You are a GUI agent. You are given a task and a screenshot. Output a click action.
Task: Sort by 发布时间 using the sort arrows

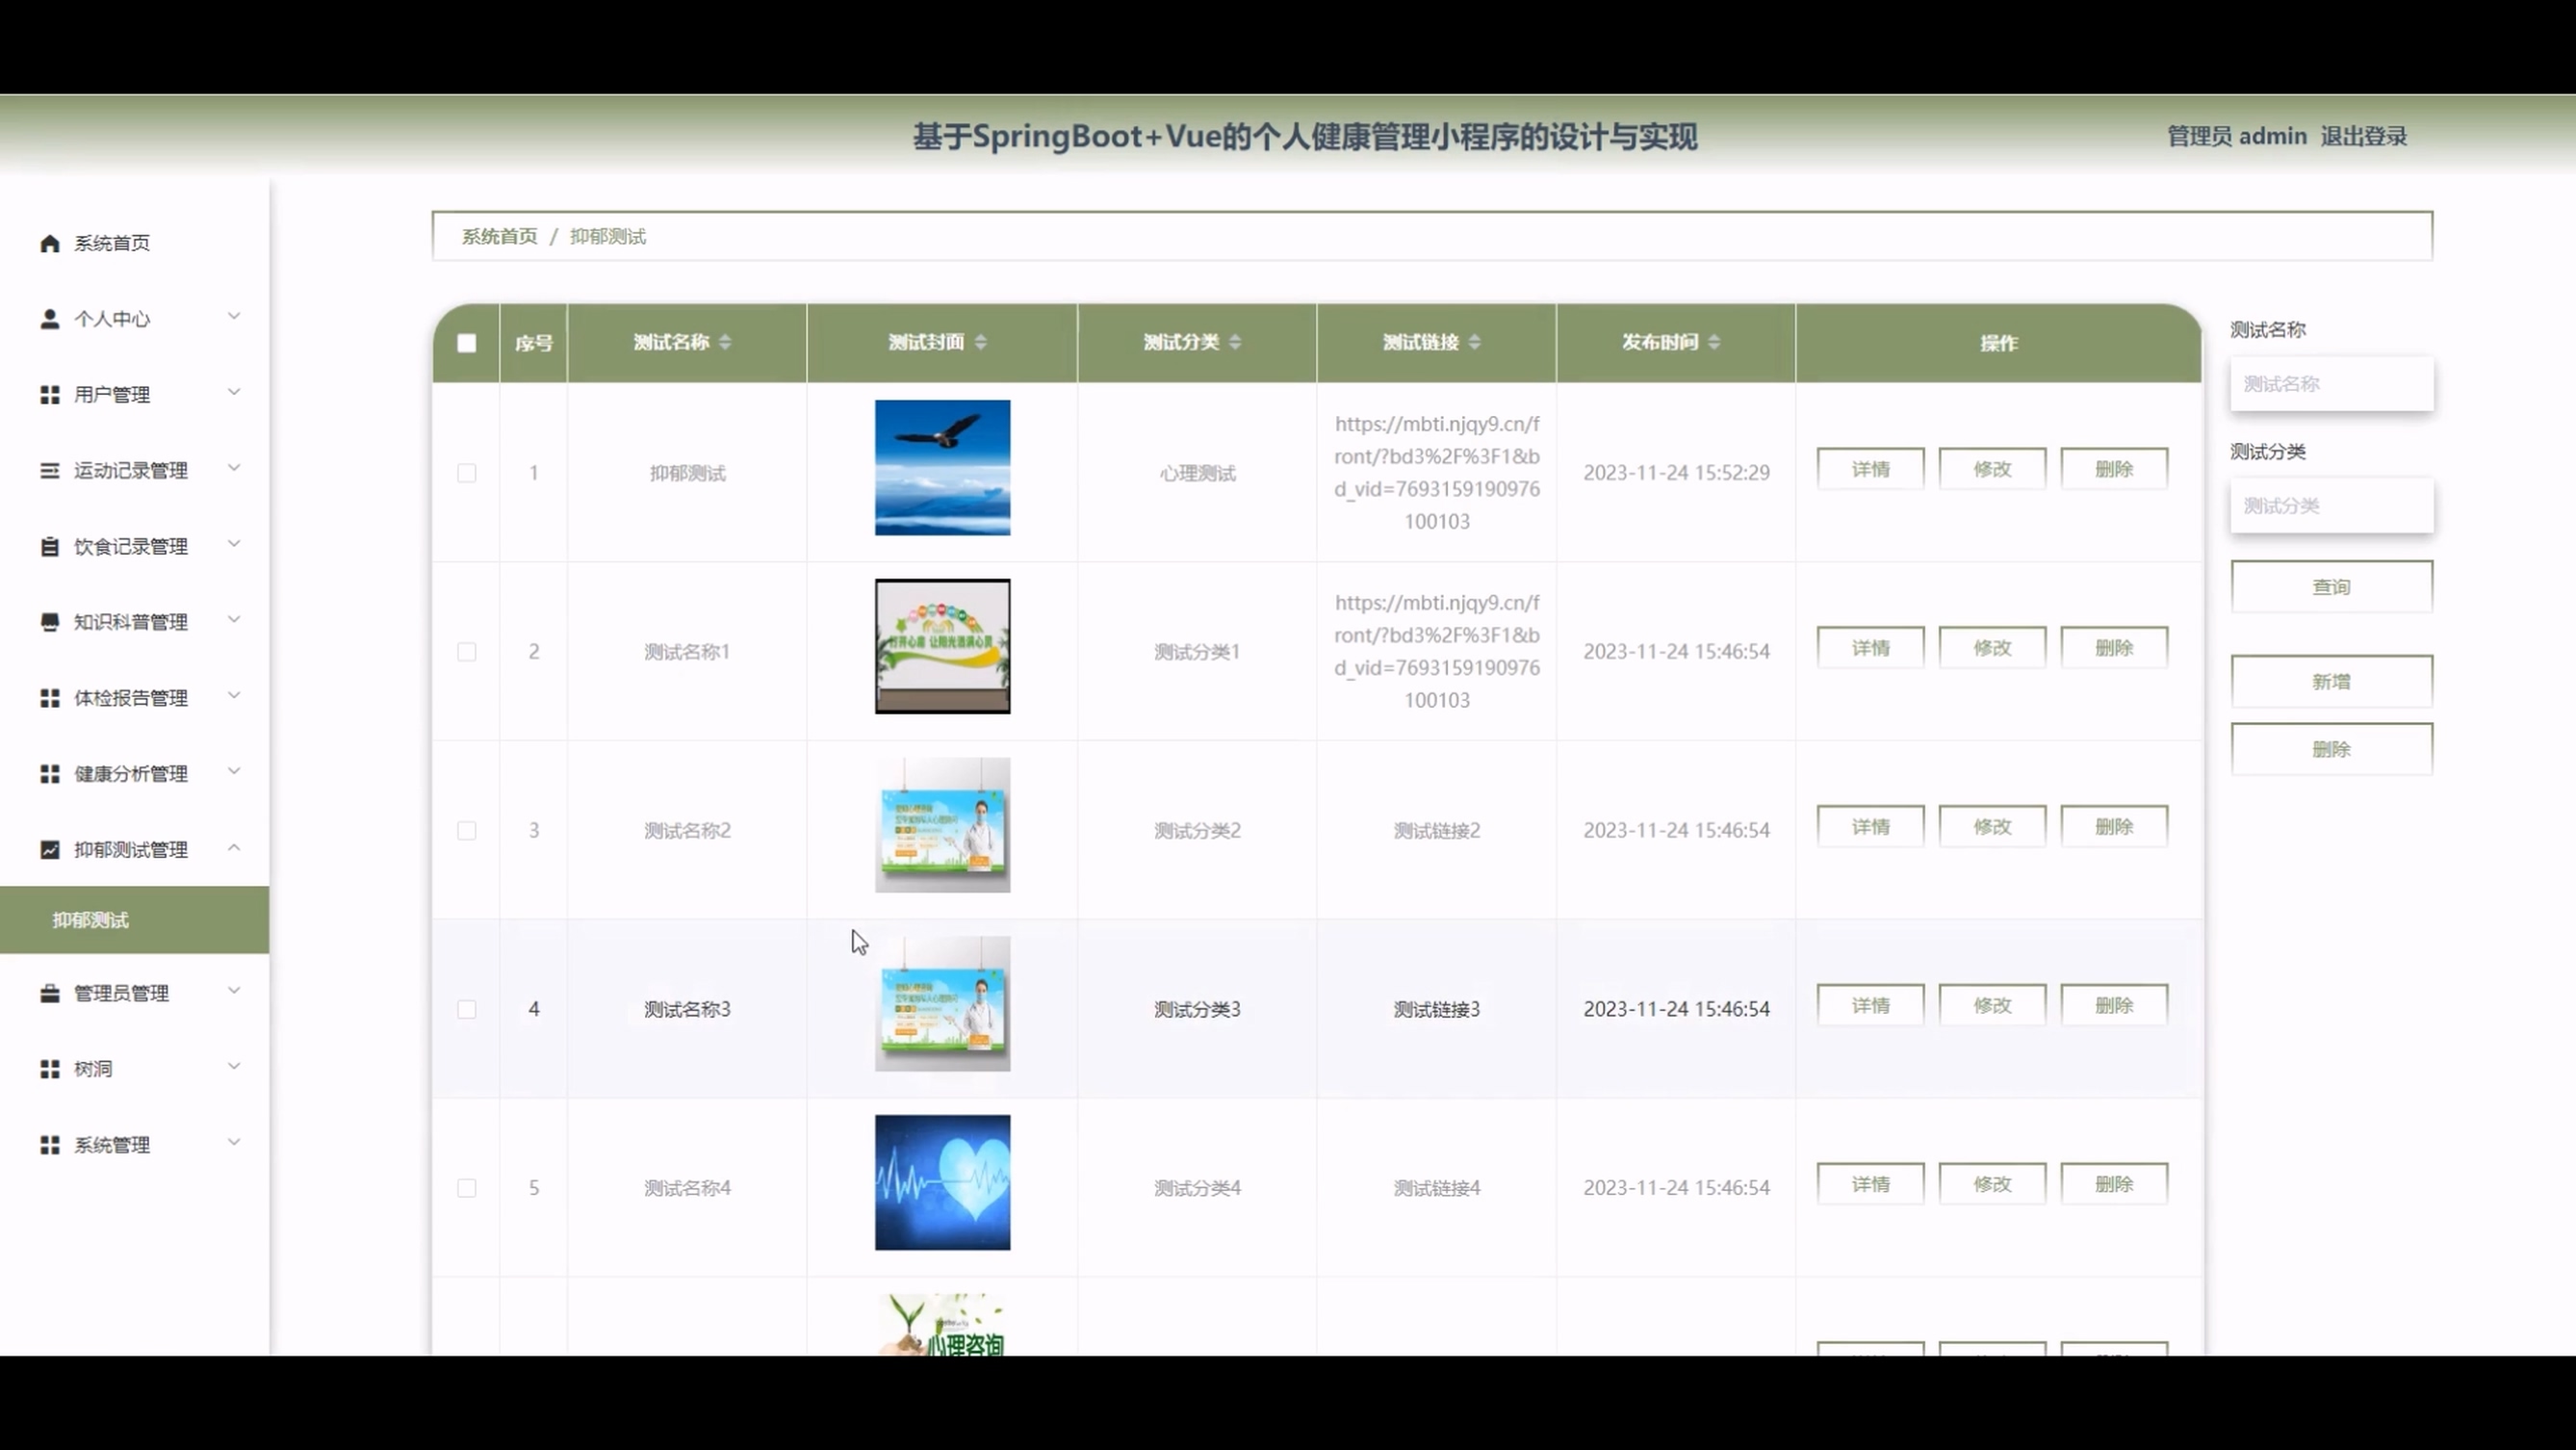coord(1714,342)
